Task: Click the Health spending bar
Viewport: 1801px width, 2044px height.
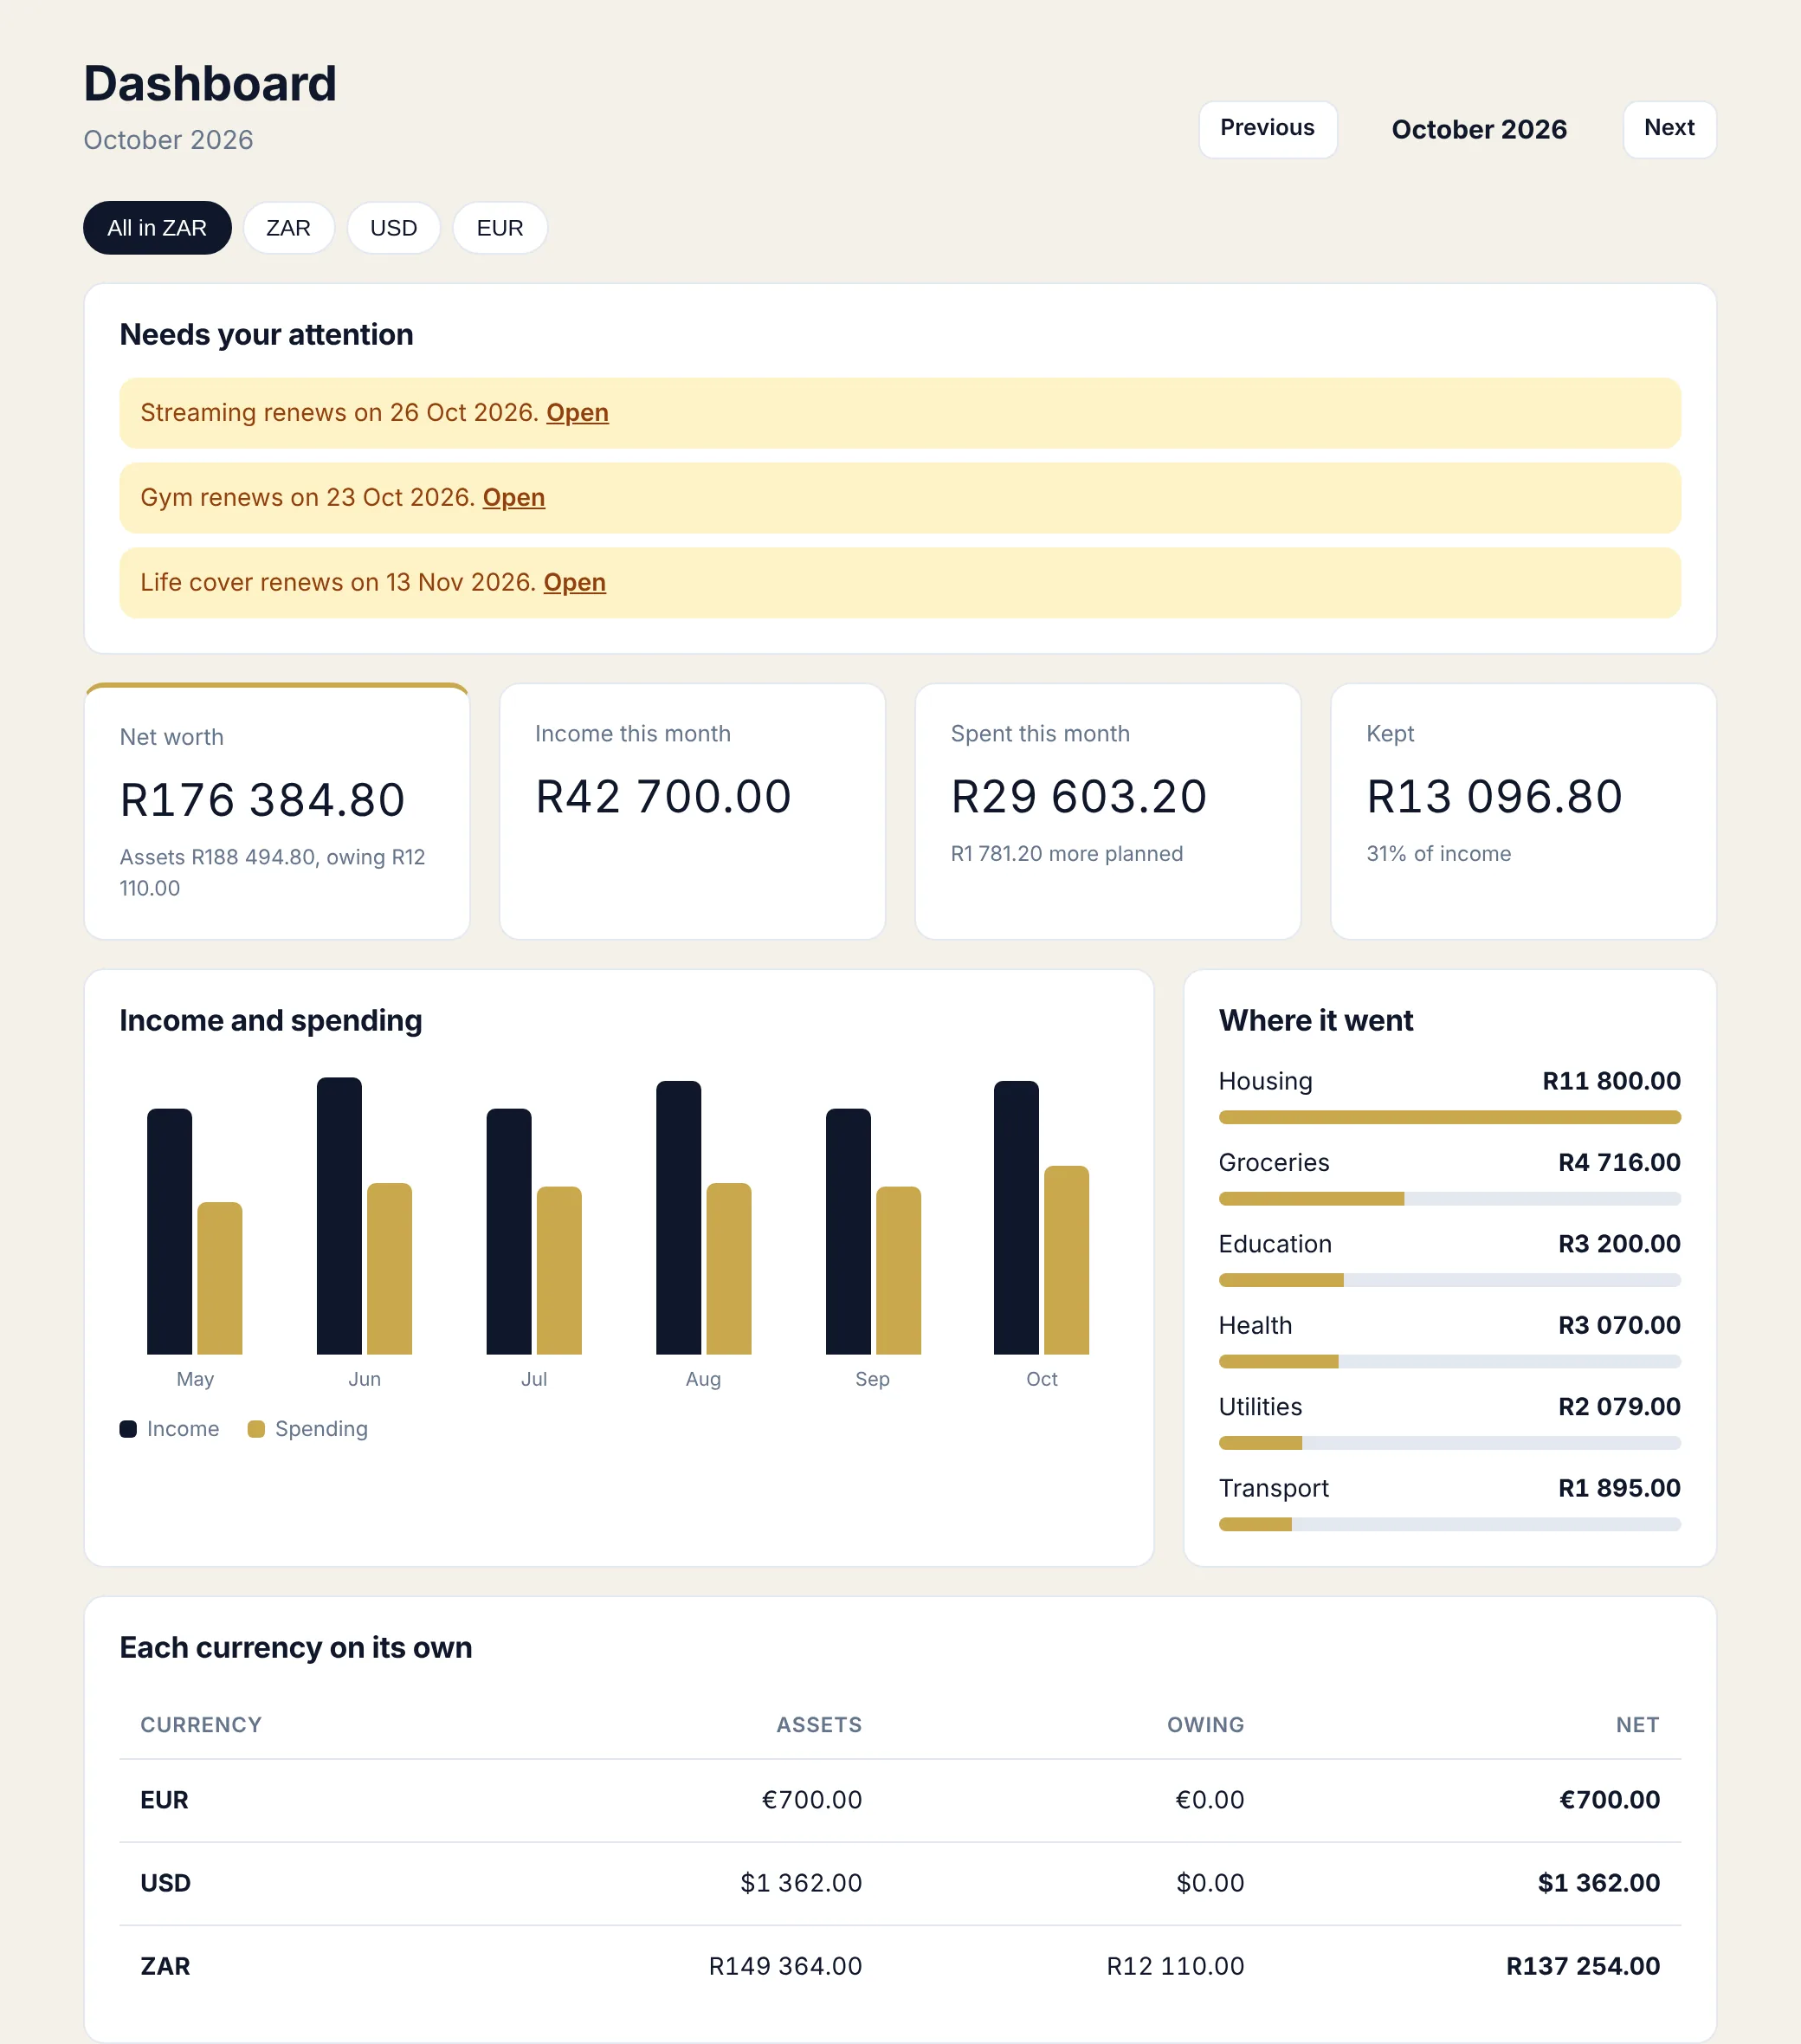Action: point(1449,1362)
